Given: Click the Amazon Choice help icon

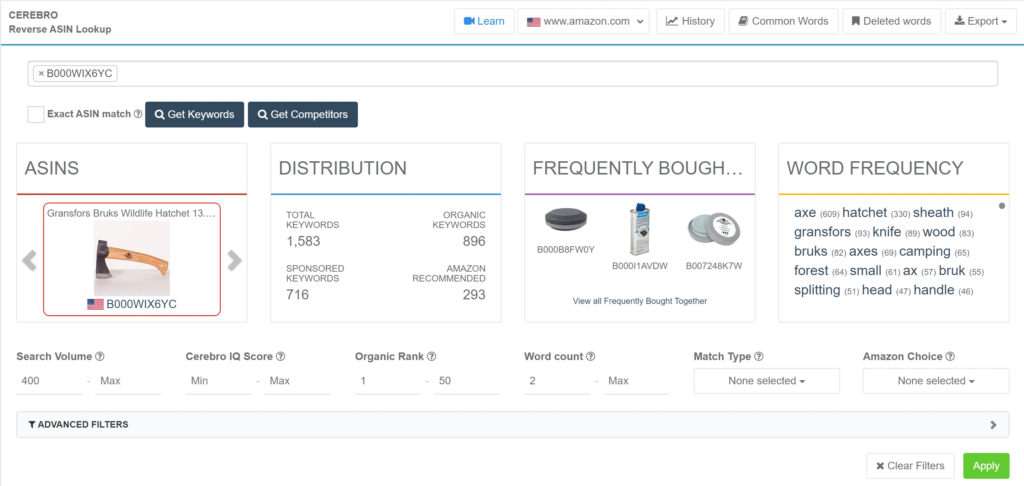Looking at the screenshot, I should click(x=950, y=357).
